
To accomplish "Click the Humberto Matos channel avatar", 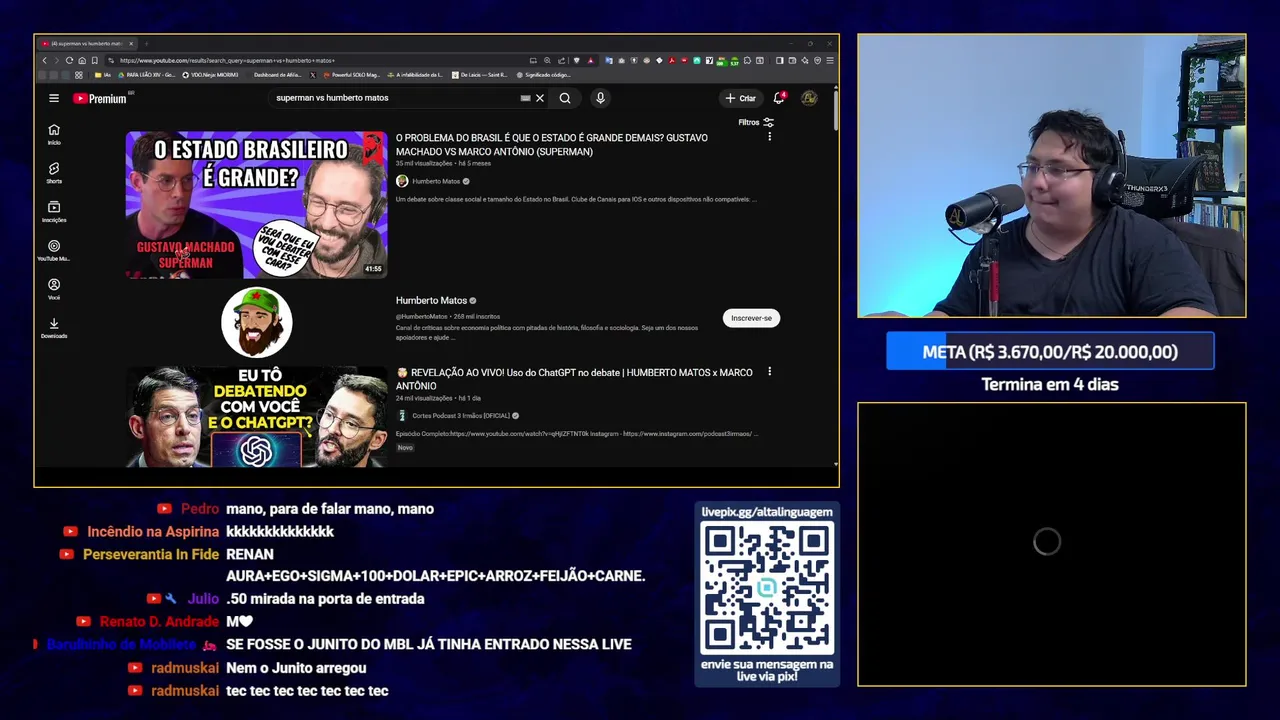I will (256, 322).
